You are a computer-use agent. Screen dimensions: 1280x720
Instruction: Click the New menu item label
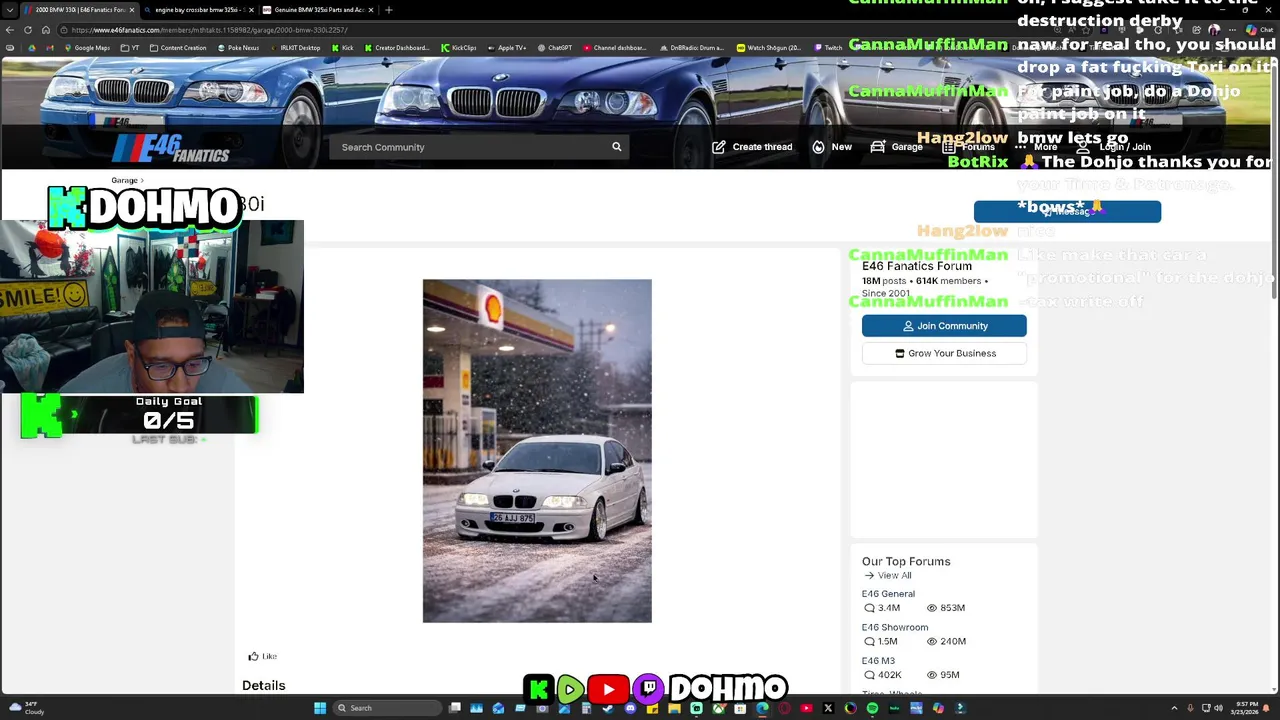coord(841,147)
